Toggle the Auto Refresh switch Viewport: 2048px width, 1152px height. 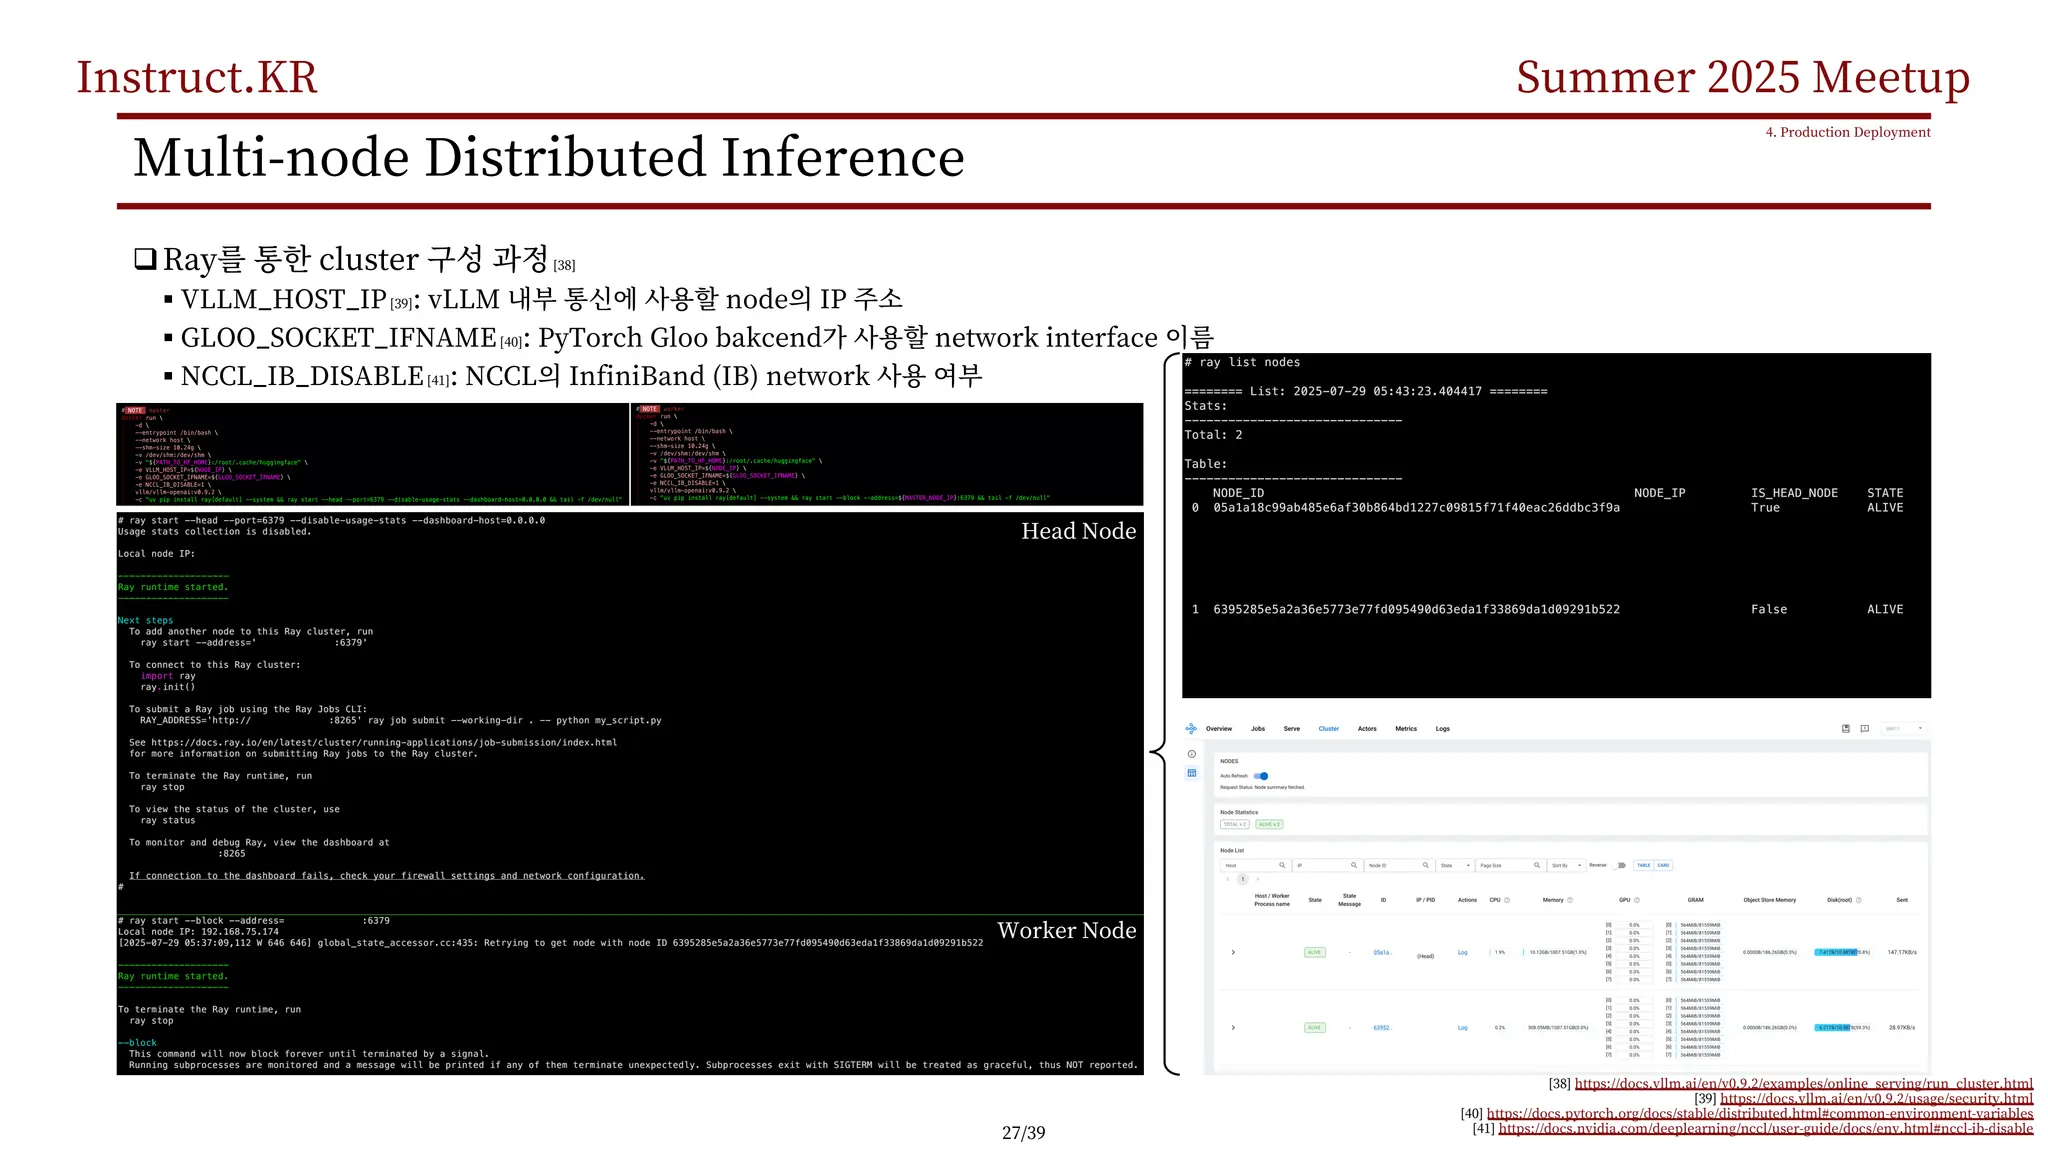(x=1261, y=776)
